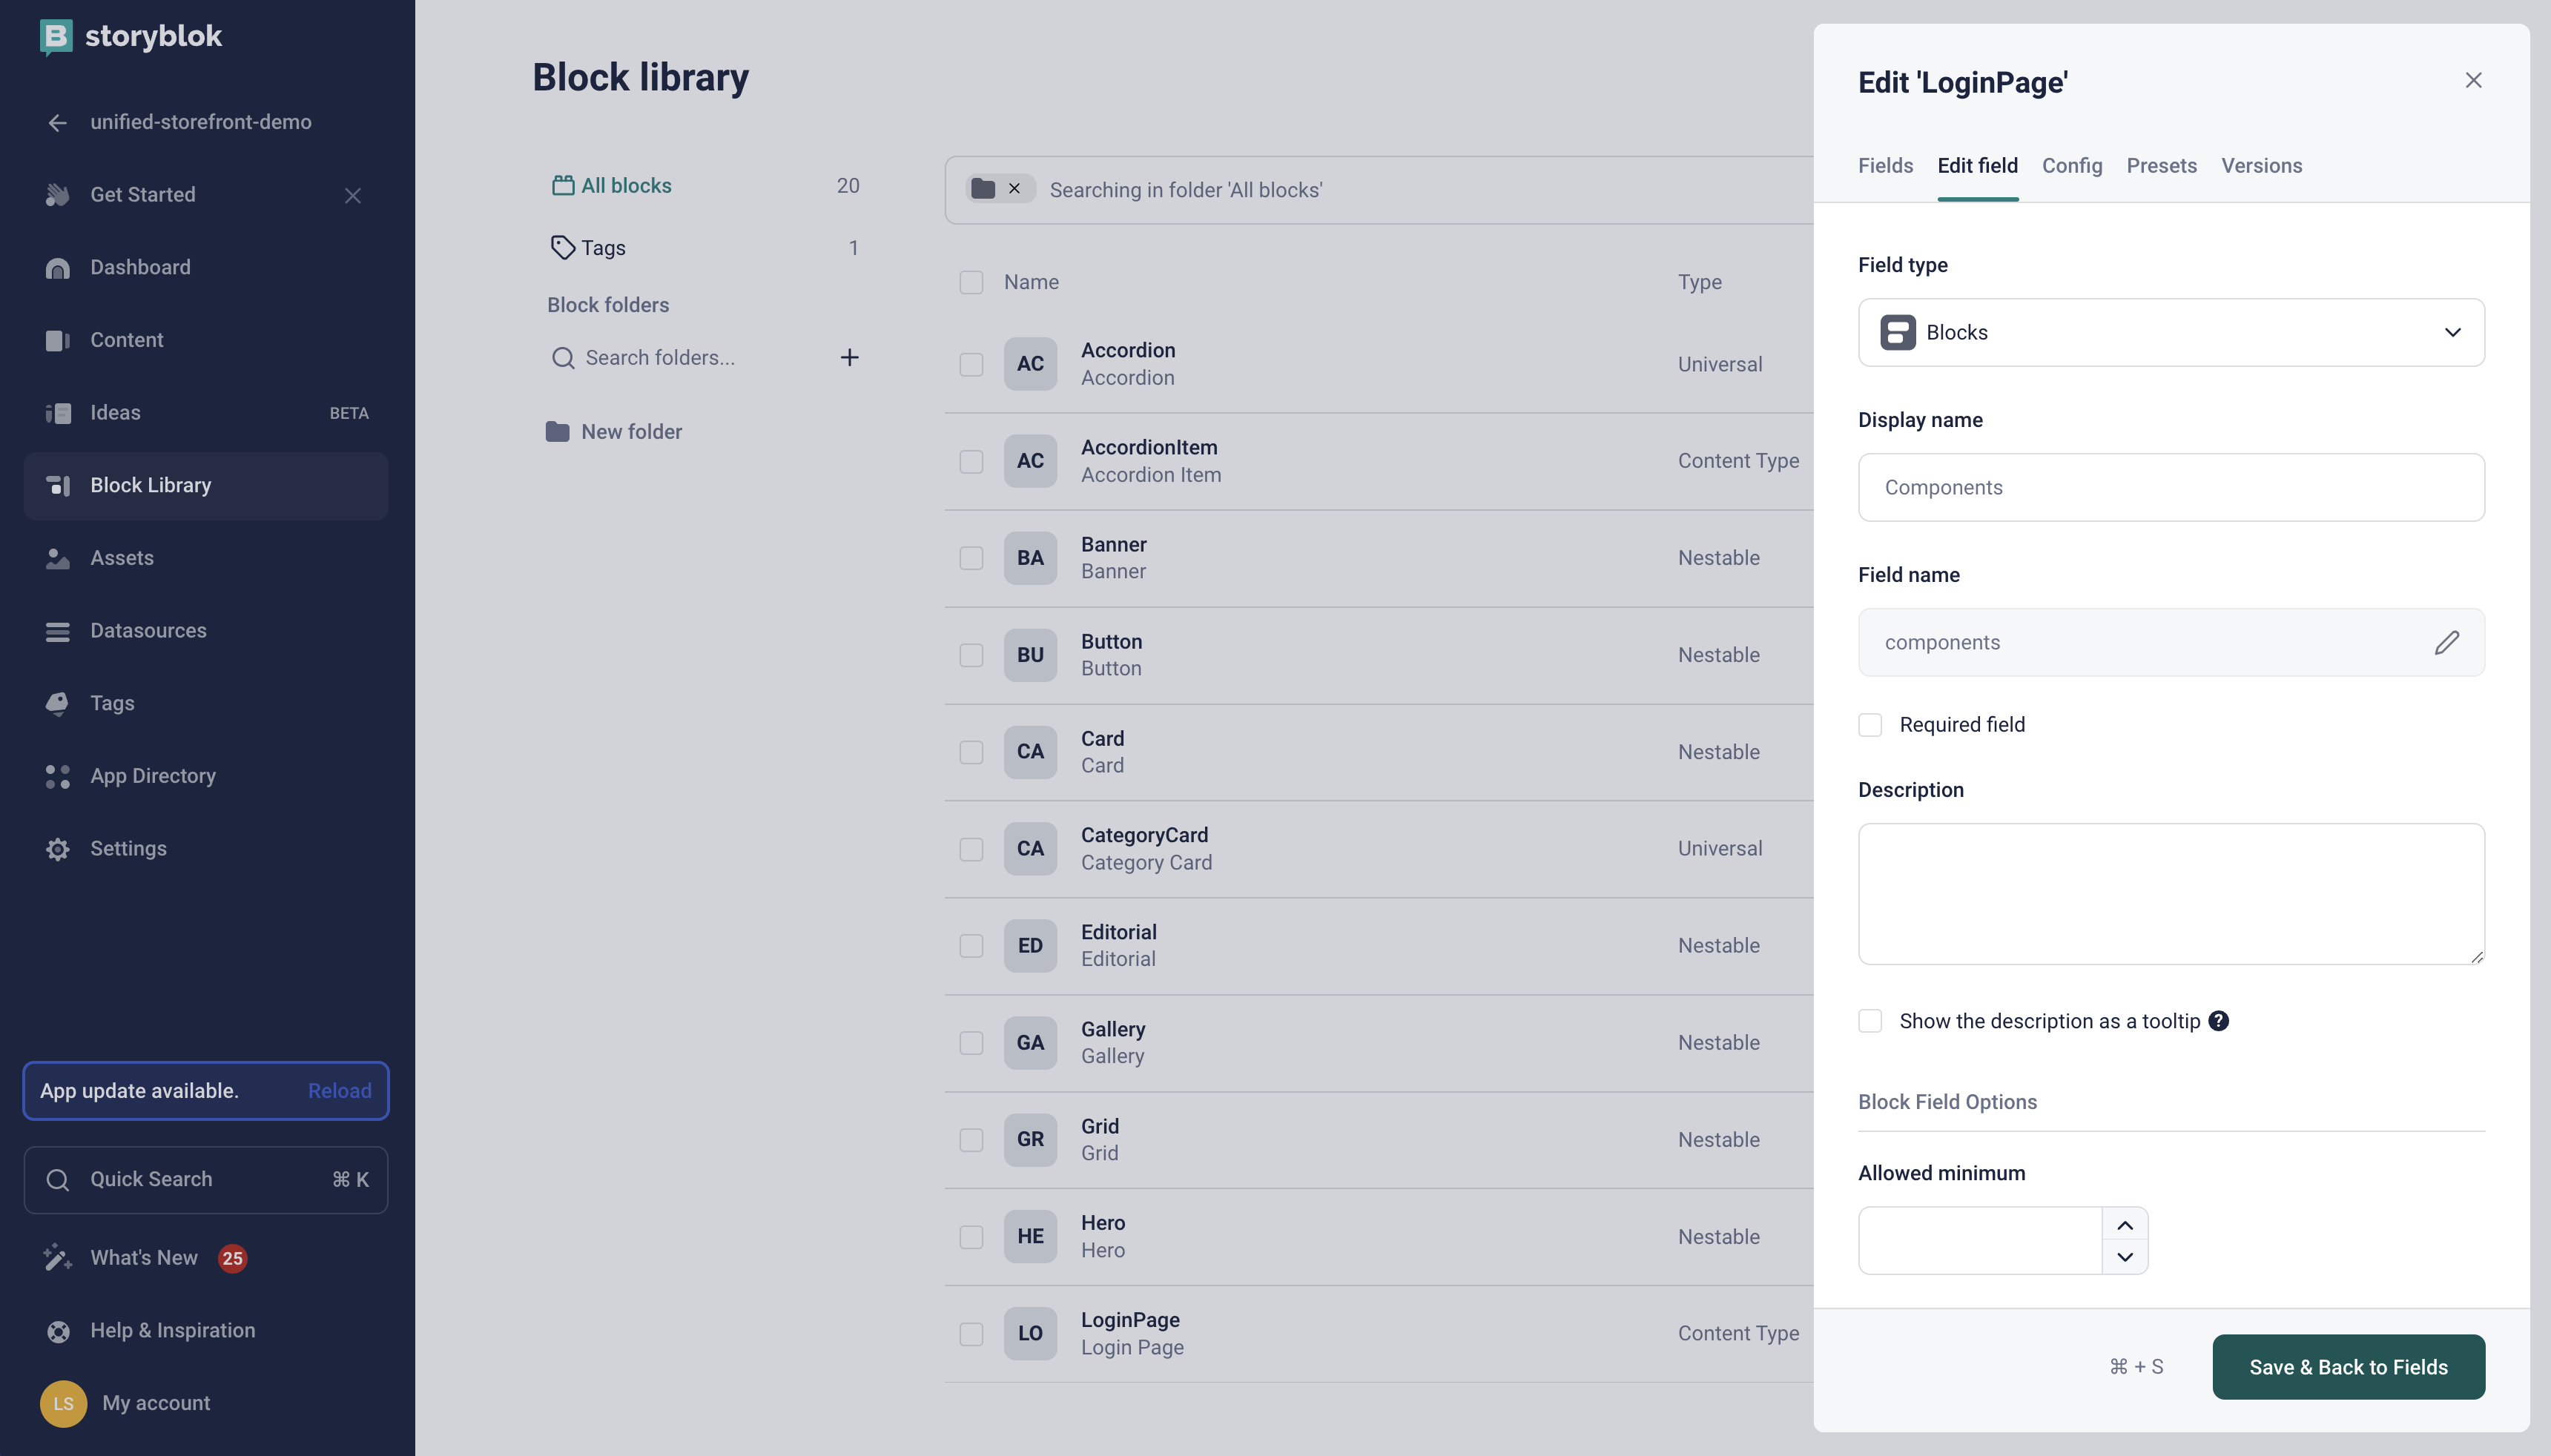This screenshot has width=2551, height=1456.
Task: Click the Display name input field
Action: (2171, 488)
